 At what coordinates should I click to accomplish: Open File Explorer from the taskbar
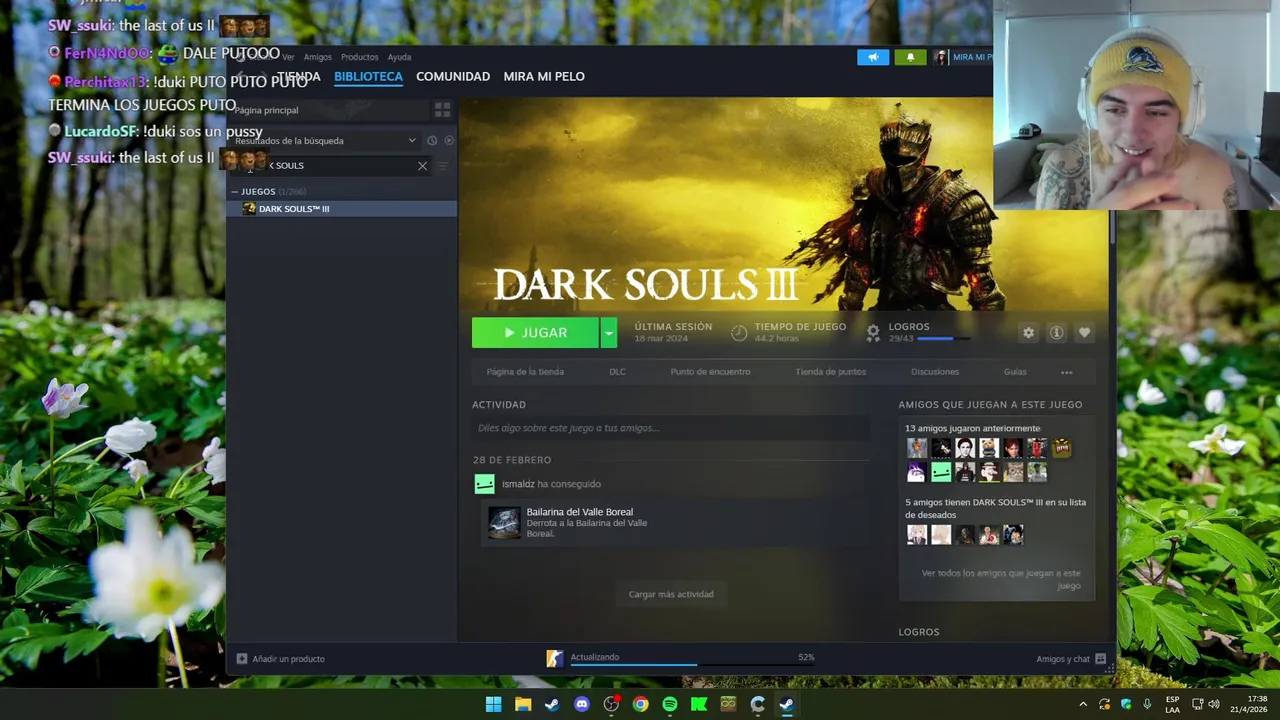523,704
